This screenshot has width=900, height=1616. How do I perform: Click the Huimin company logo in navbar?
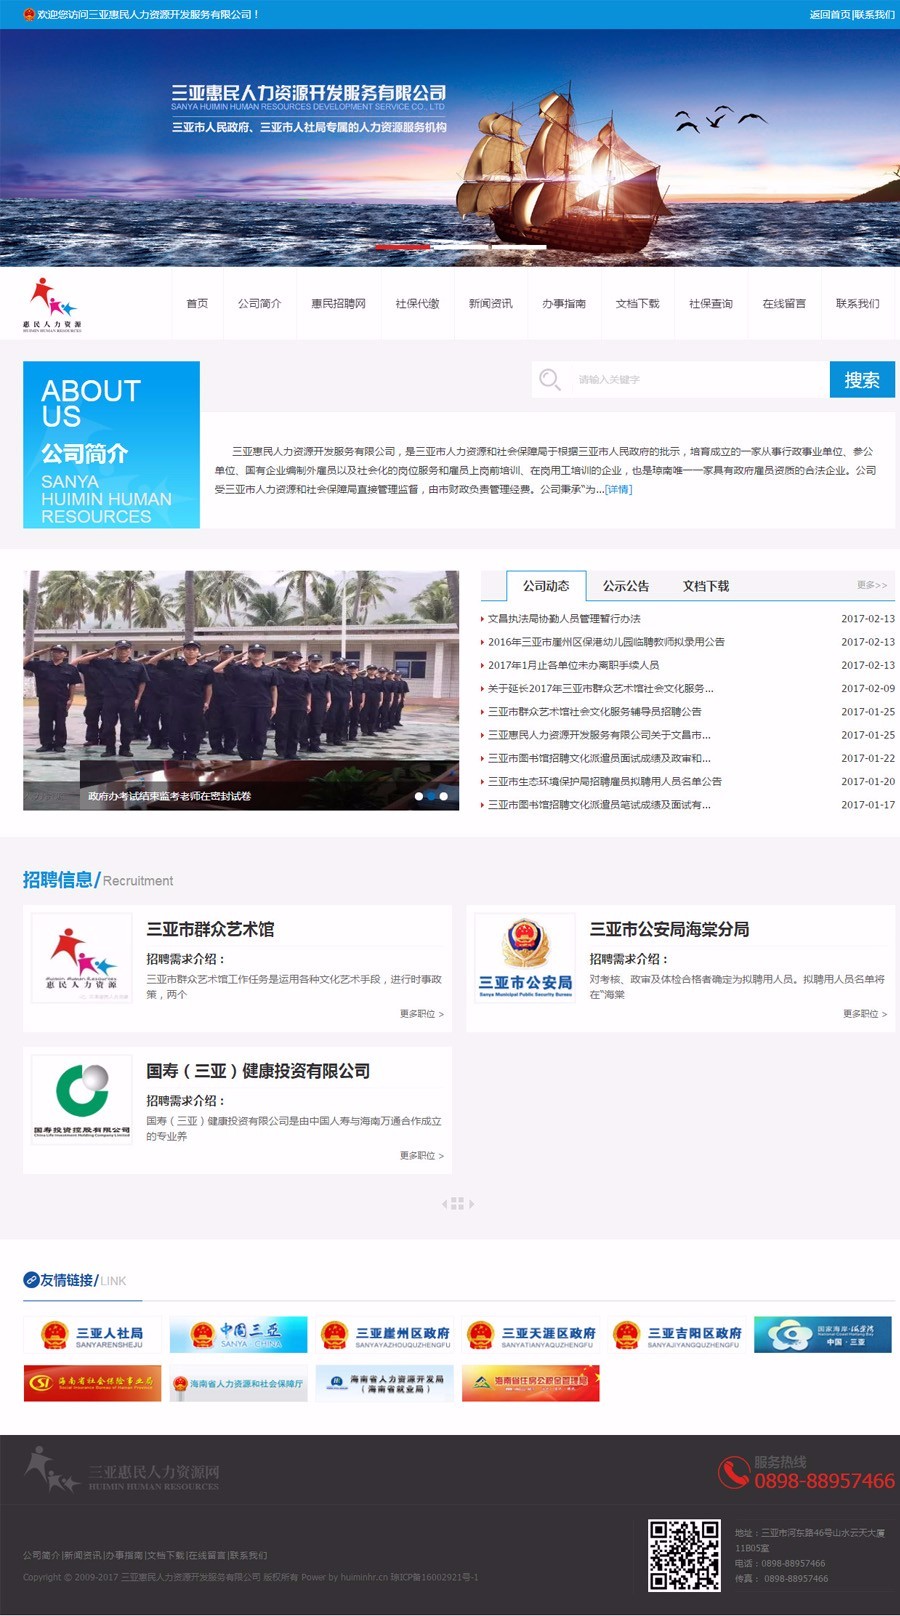(52, 304)
